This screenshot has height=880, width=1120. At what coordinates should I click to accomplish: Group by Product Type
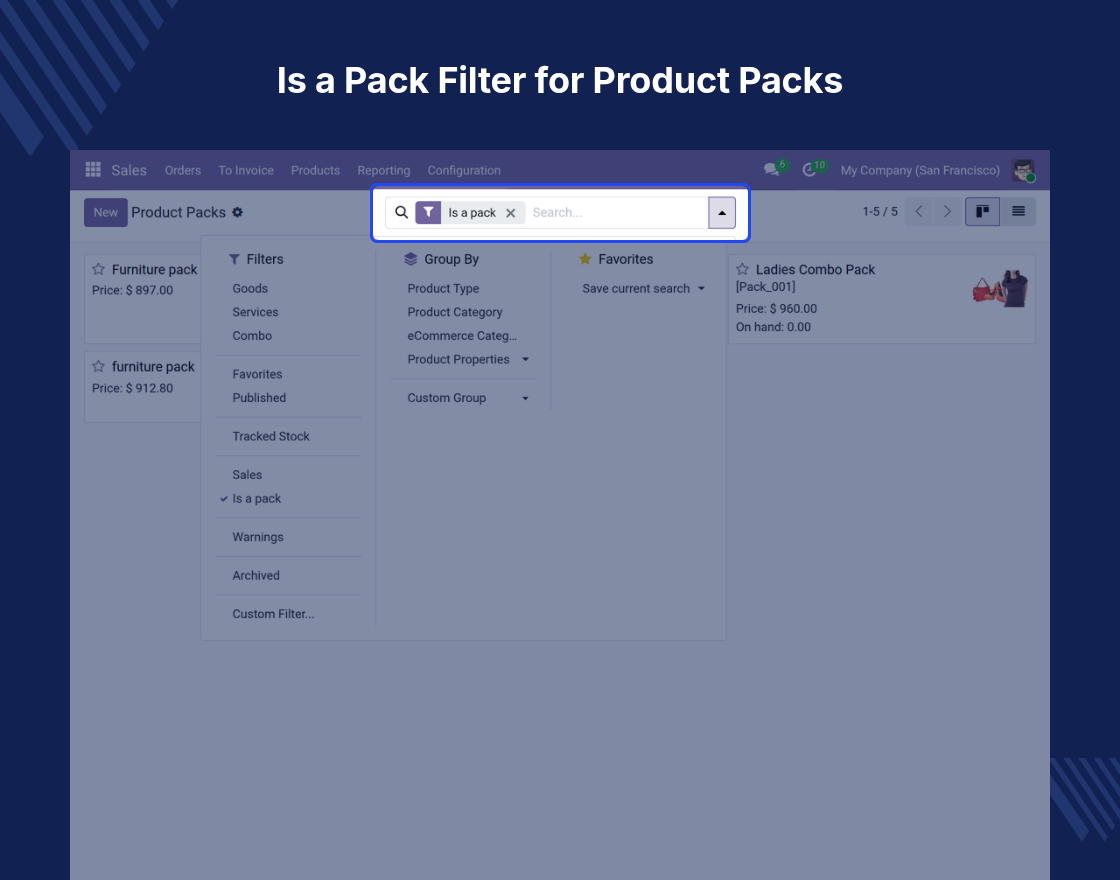tap(444, 289)
